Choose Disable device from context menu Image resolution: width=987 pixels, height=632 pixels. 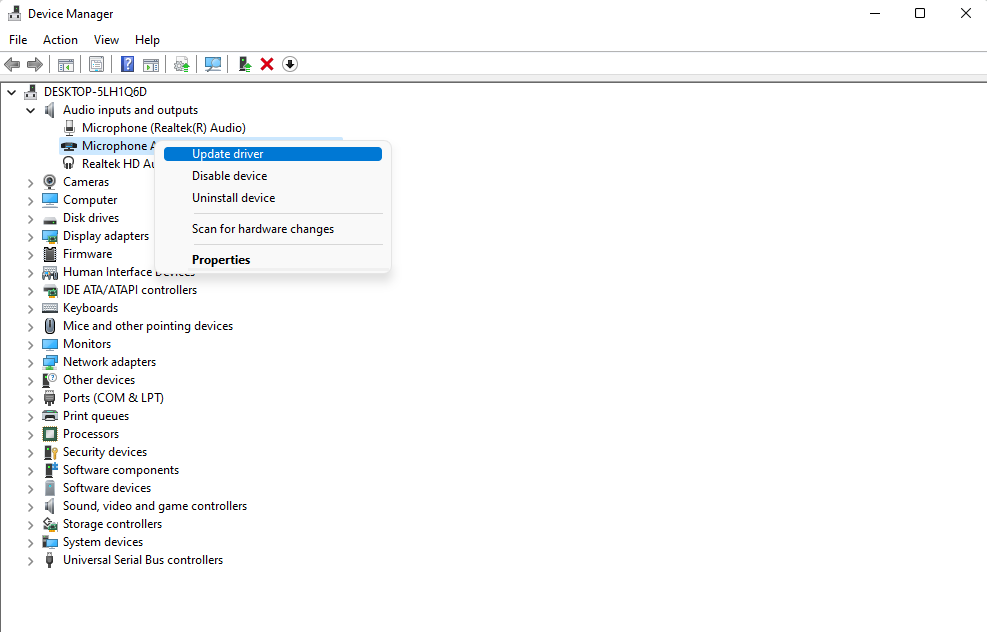(273, 176)
